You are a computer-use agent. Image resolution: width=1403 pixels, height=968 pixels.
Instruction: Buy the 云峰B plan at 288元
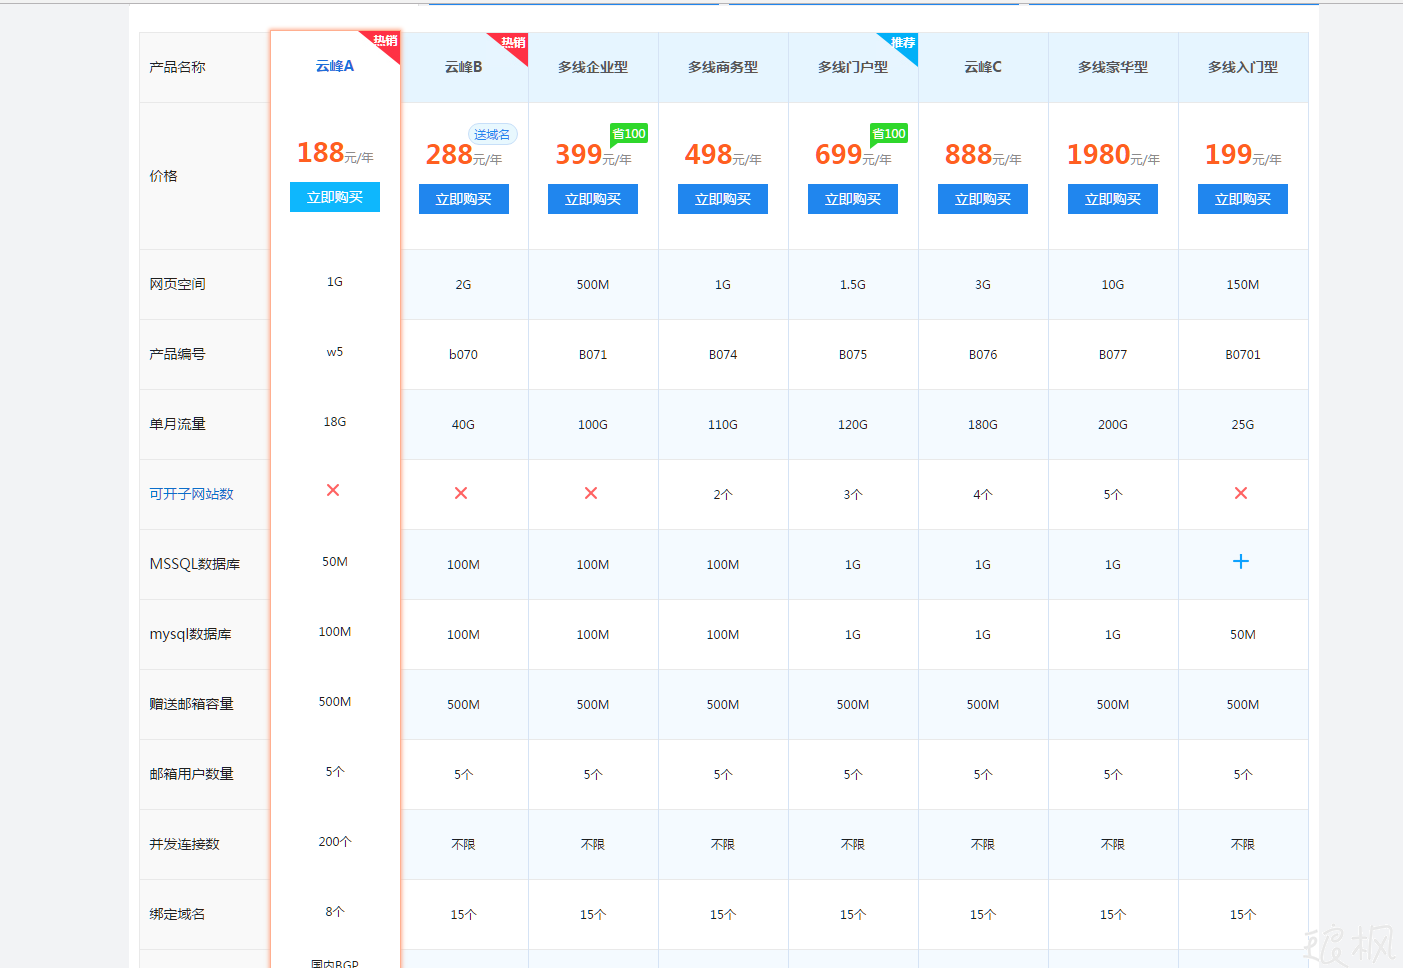pyautogui.click(x=464, y=199)
